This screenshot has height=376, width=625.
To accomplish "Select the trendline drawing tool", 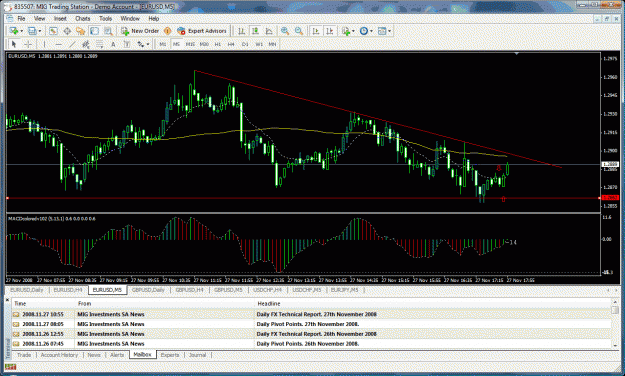I will (x=72, y=44).
